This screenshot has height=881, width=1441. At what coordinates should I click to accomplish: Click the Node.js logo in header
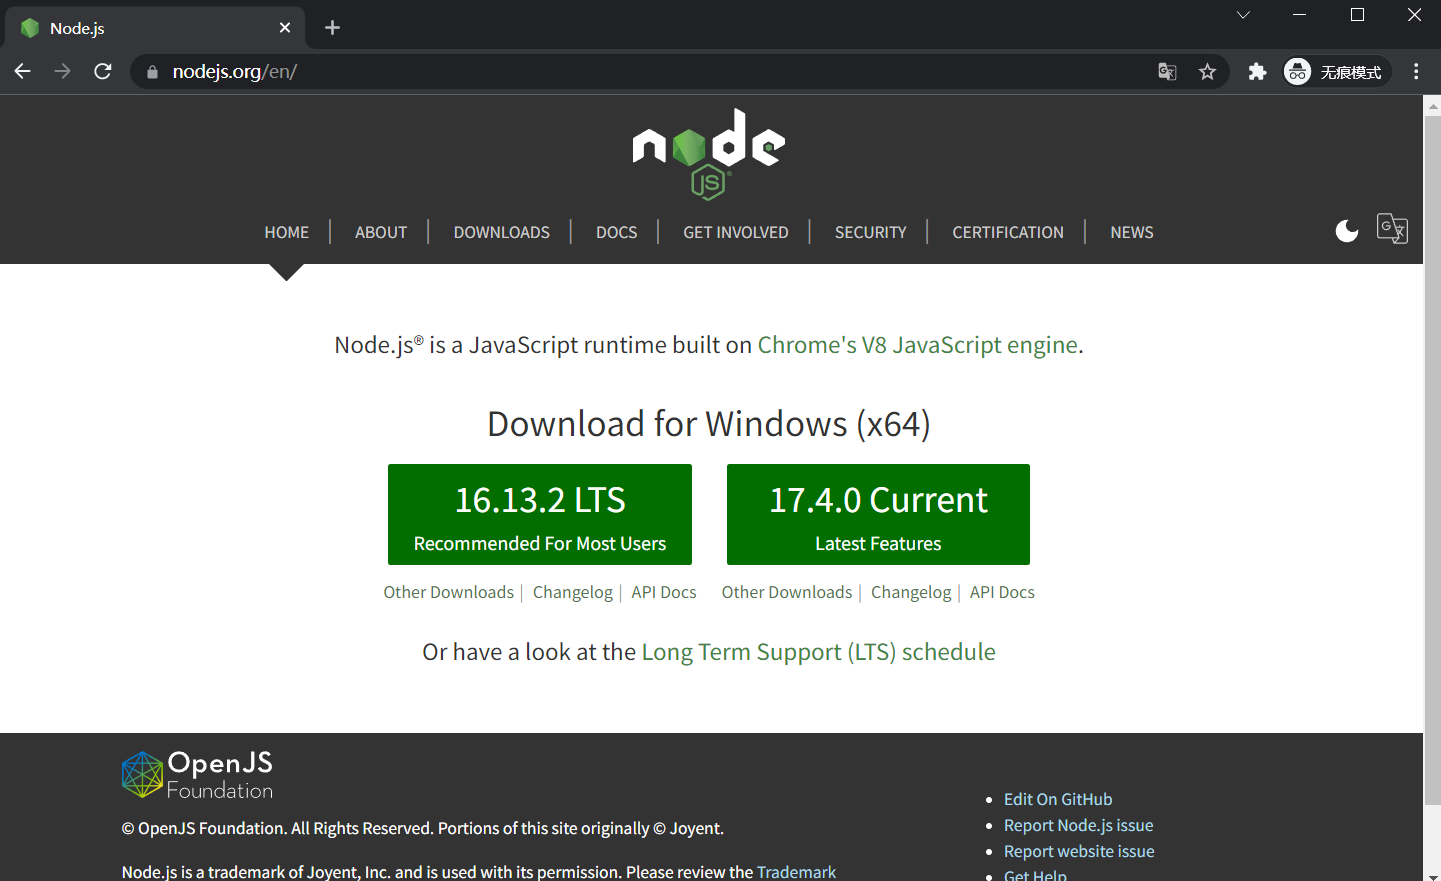(709, 154)
